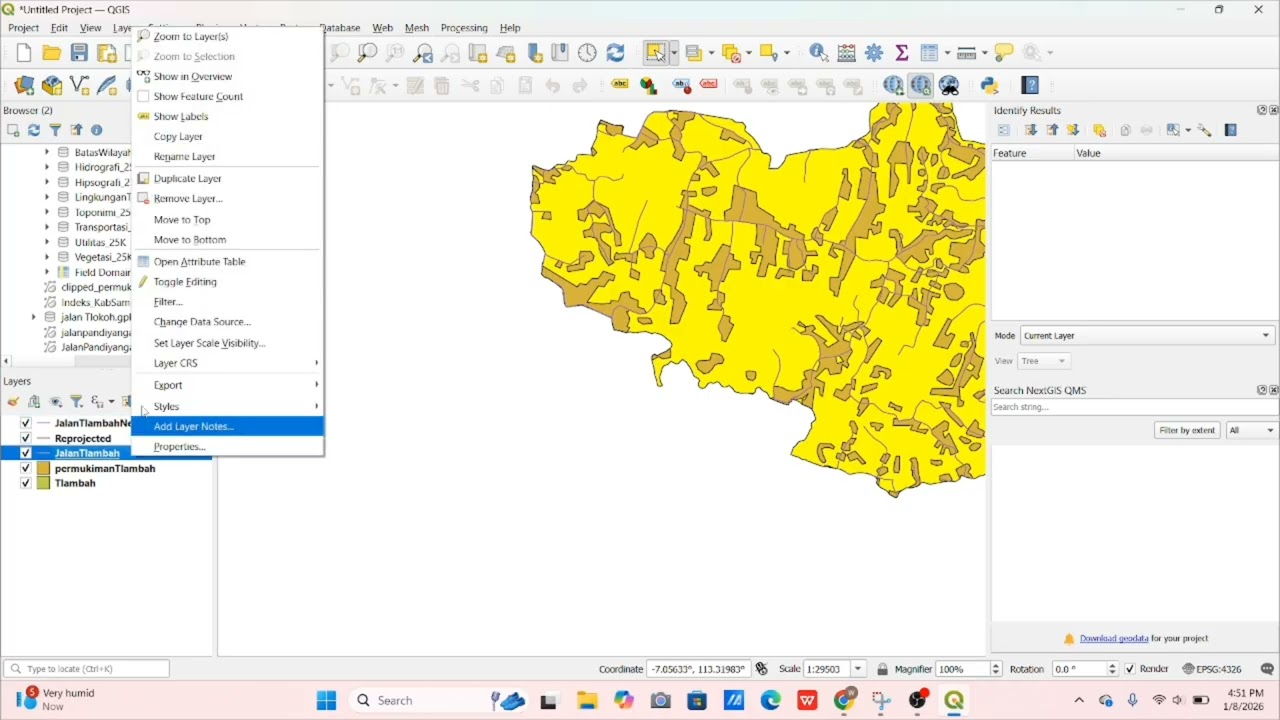The width and height of the screenshot is (1280, 720).
Task: Open the Python Console icon
Action: click(990, 86)
